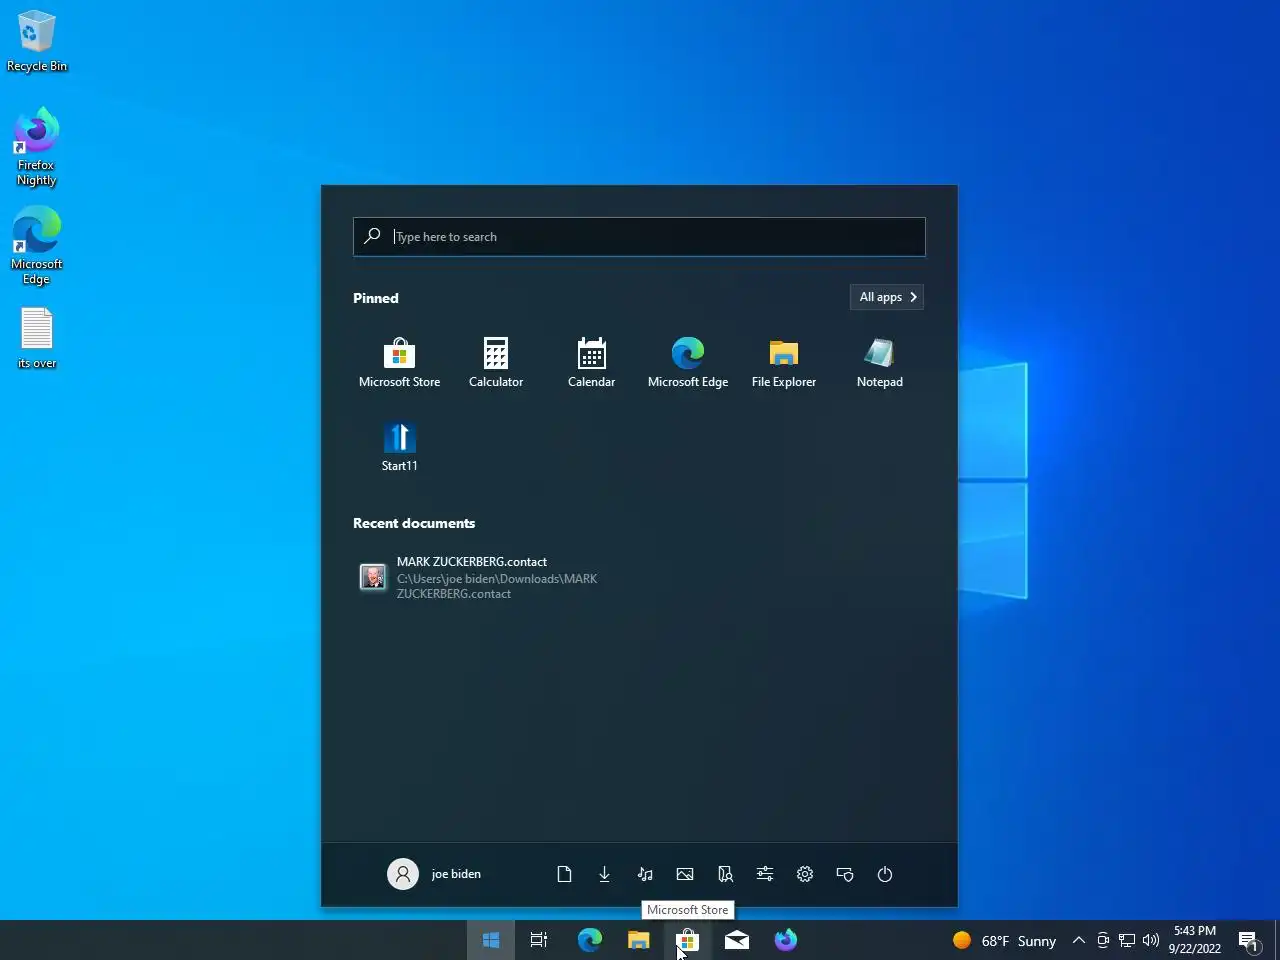Click the shield device icon in Start footer
Image resolution: width=1280 pixels, height=960 pixels.
click(845, 874)
